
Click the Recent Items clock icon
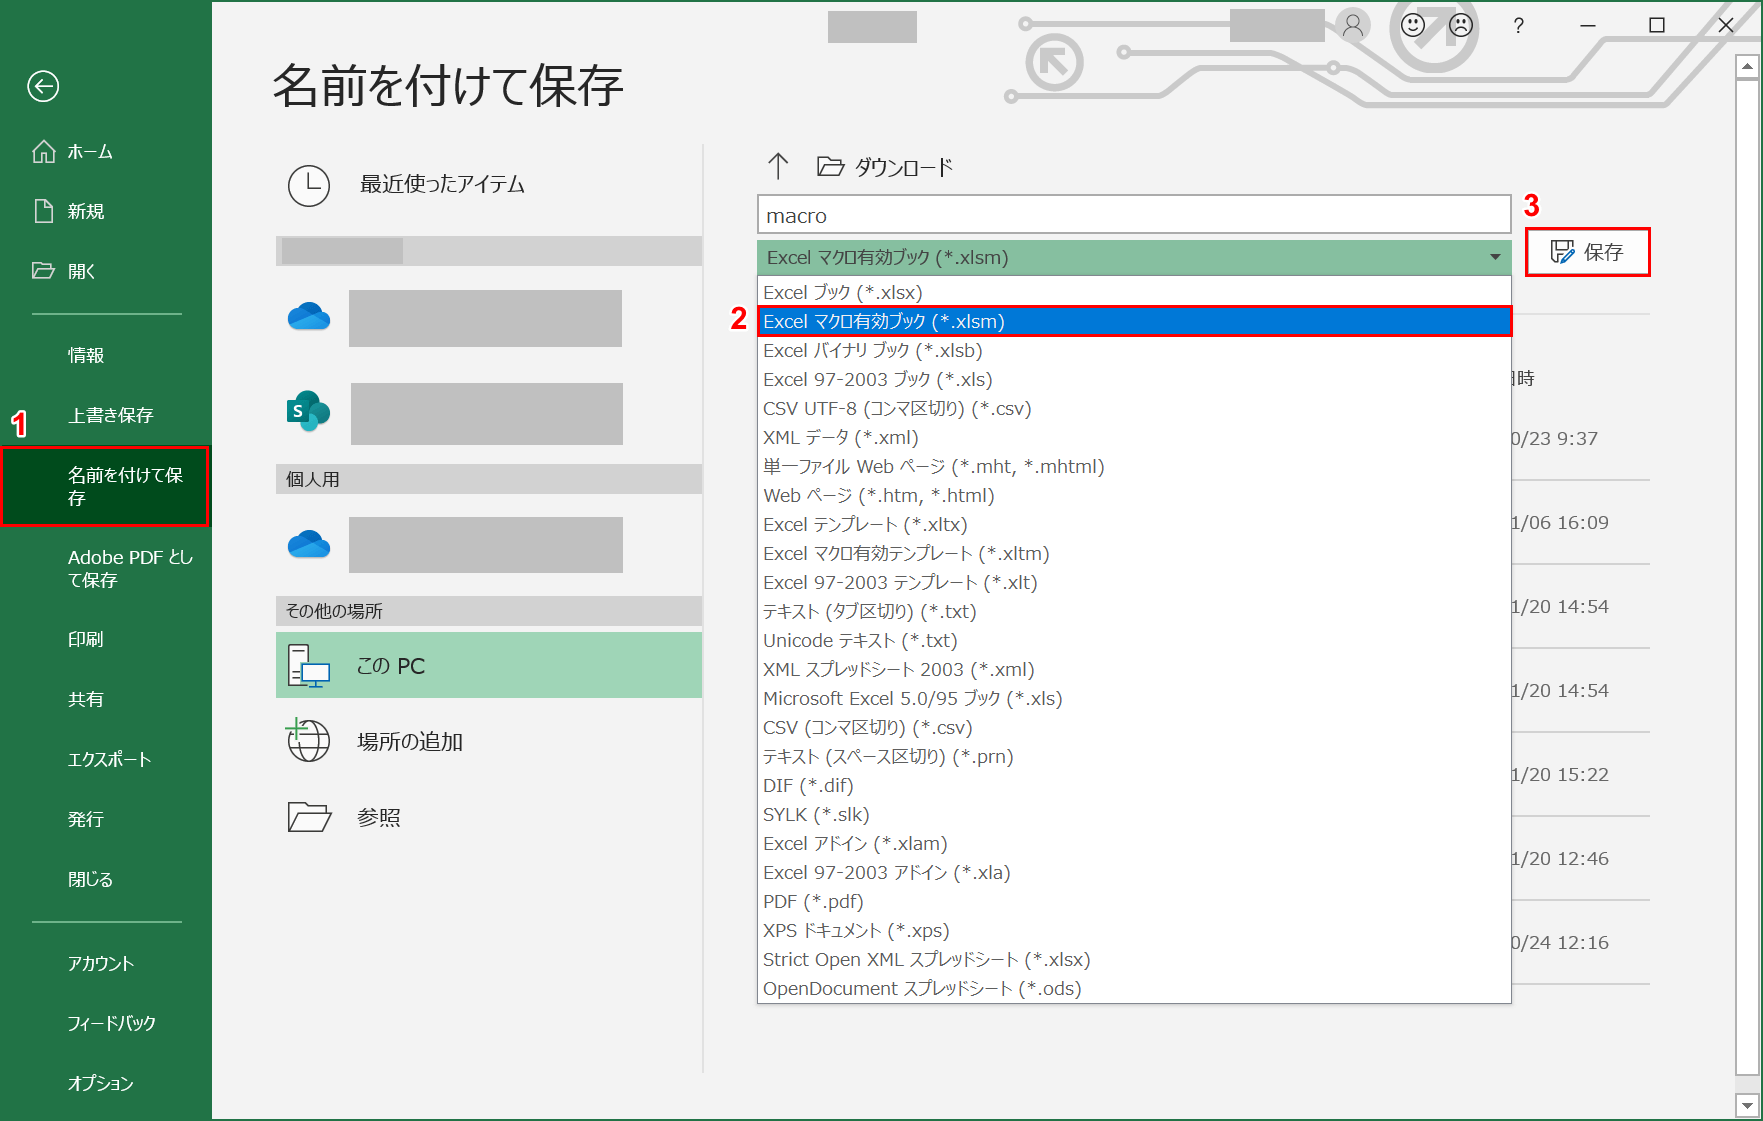(309, 186)
